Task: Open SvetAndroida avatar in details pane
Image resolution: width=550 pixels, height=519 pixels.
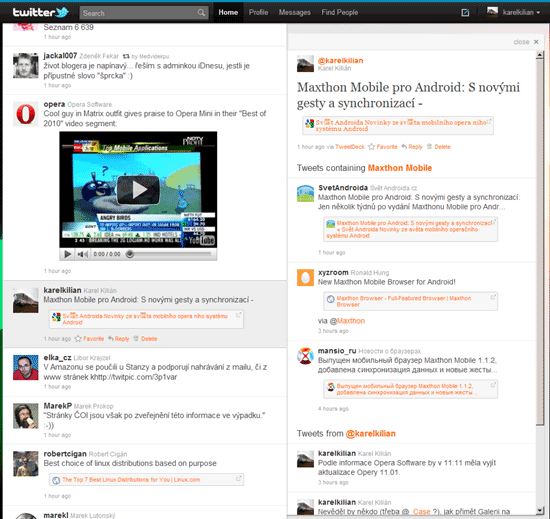Action: tap(305, 193)
